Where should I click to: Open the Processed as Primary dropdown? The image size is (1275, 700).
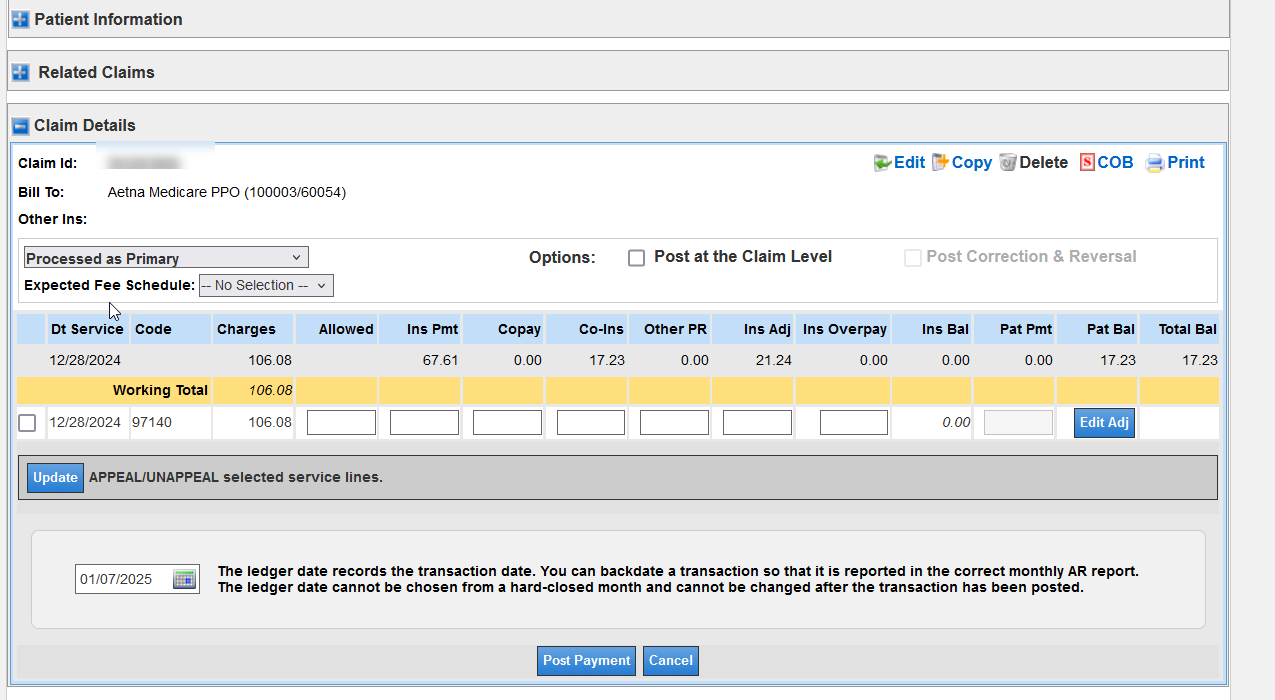coord(166,258)
